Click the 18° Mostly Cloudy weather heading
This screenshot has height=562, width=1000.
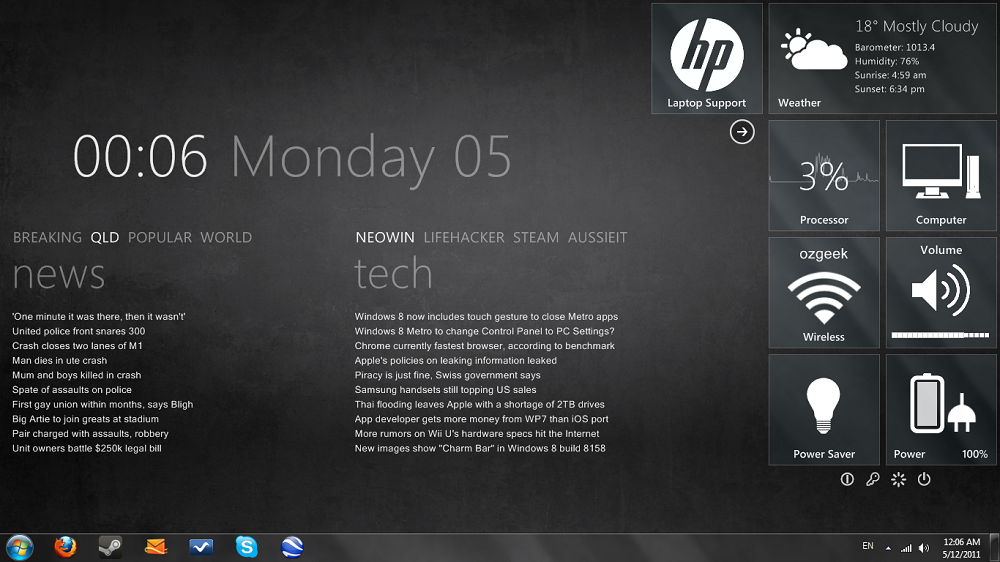point(916,26)
